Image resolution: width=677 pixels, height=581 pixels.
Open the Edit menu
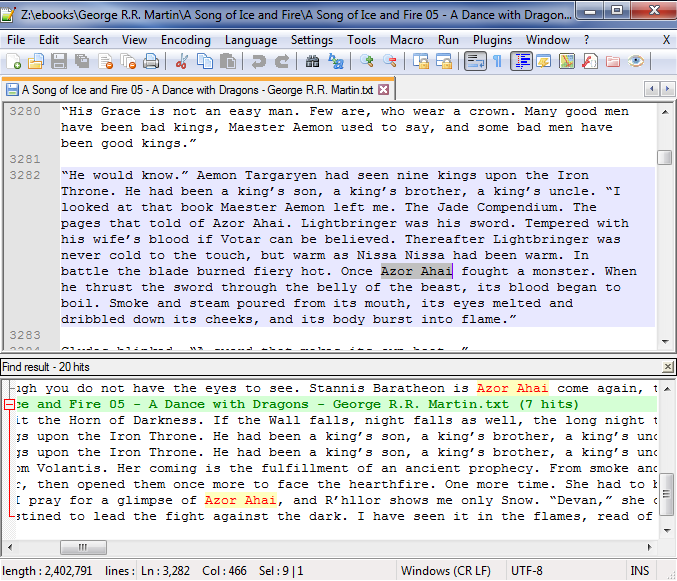[x=49, y=40]
